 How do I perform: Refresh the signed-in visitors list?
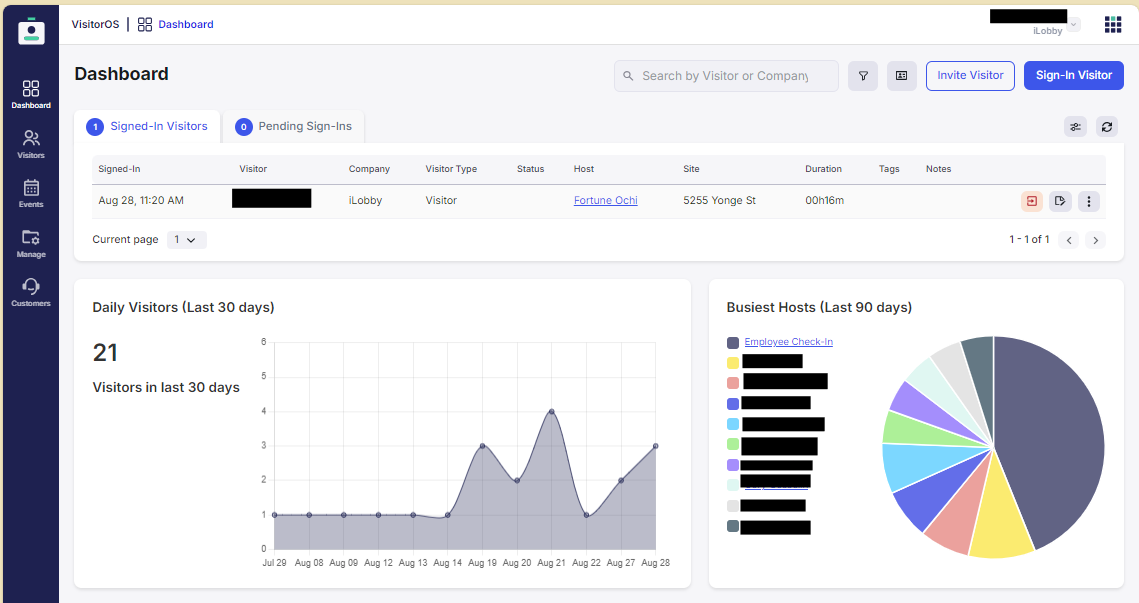click(x=1106, y=127)
